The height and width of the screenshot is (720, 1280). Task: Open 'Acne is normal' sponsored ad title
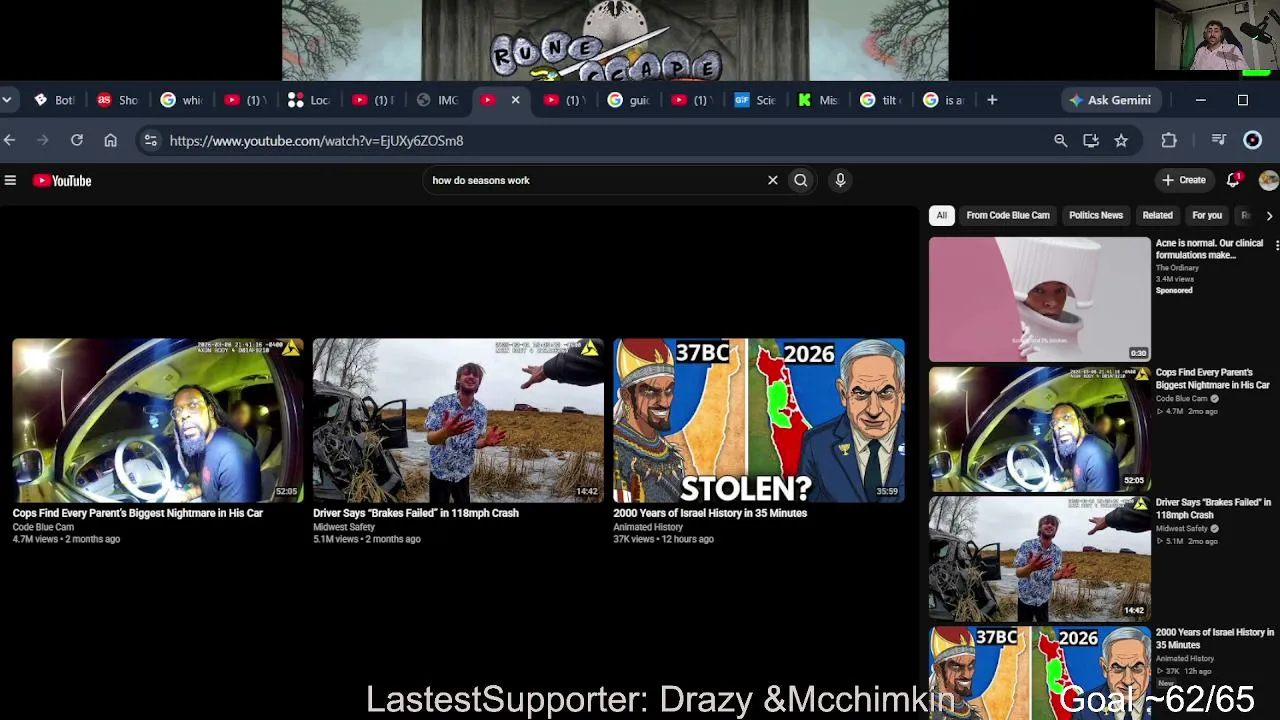(1209, 249)
